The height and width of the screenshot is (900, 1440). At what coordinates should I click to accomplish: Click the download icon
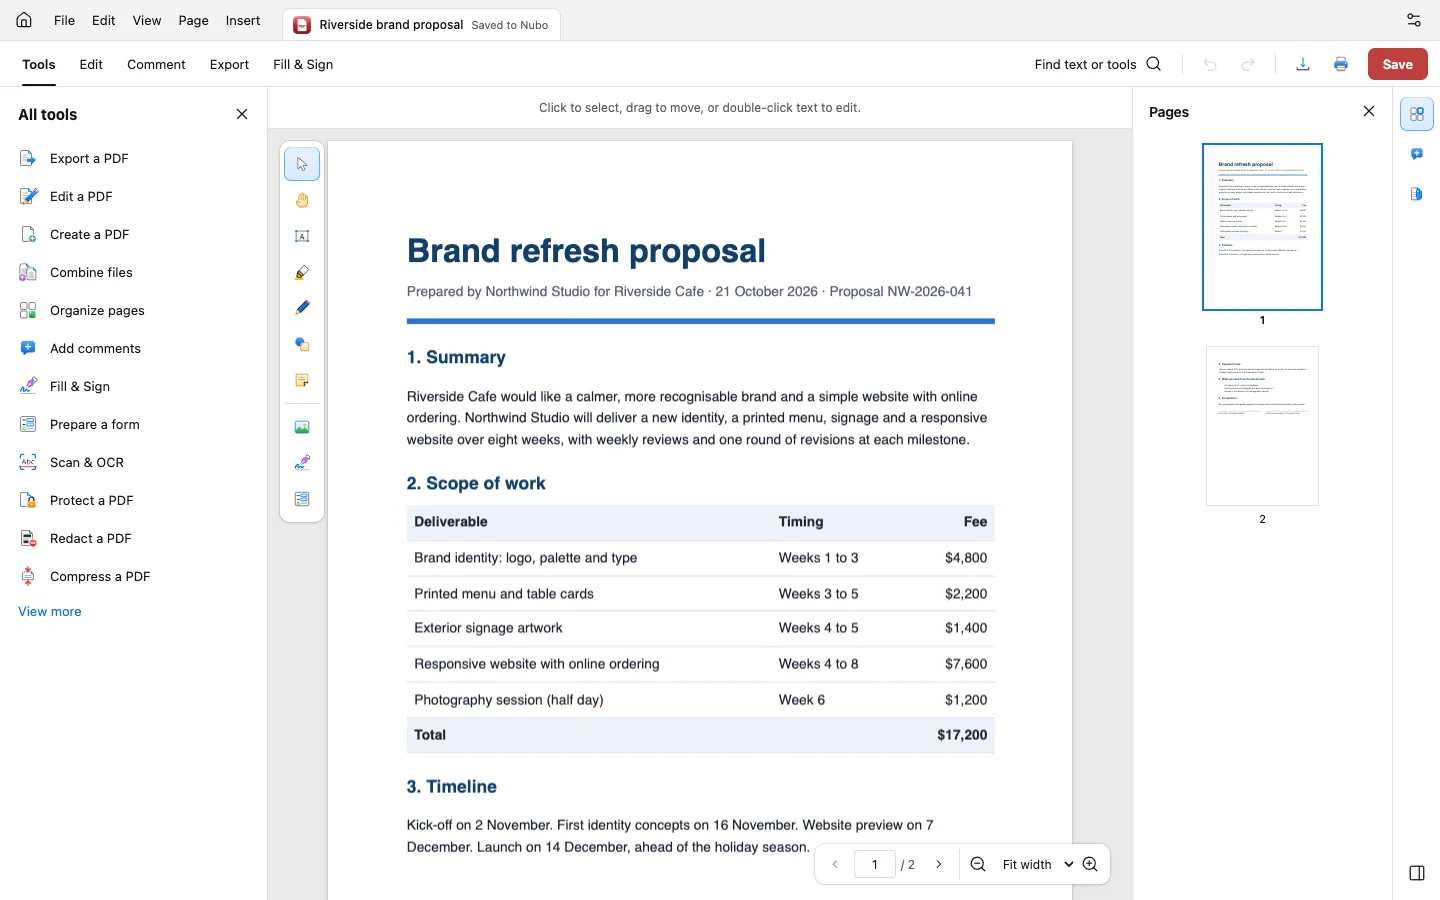[1303, 64]
